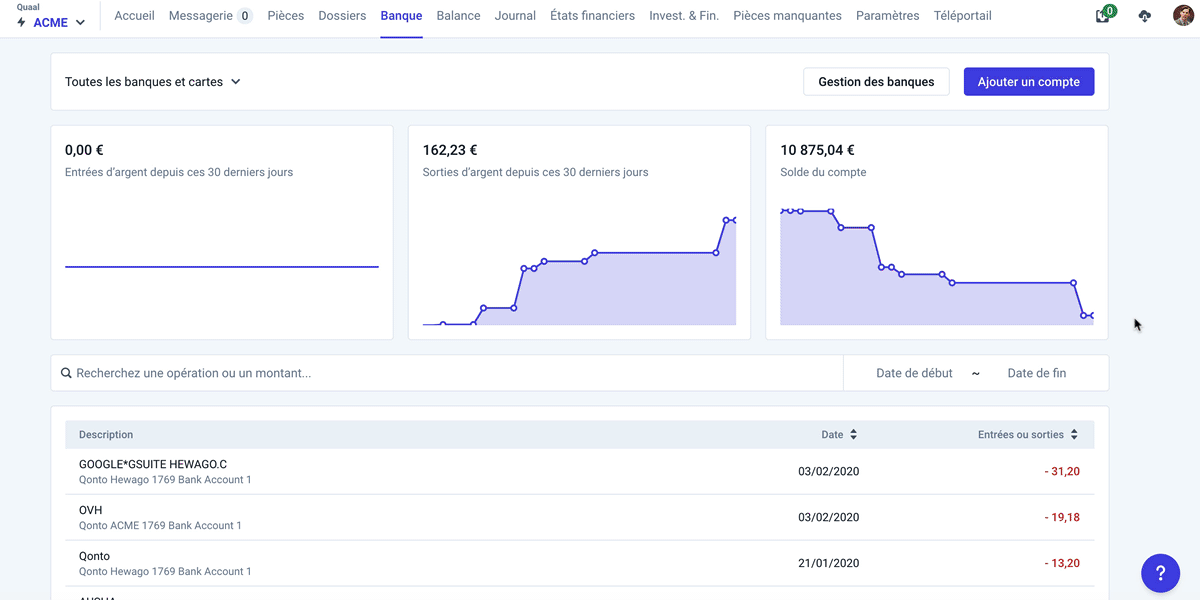The image size is (1200, 600).
Task: Select the Banque tab
Action: click(x=401, y=16)
